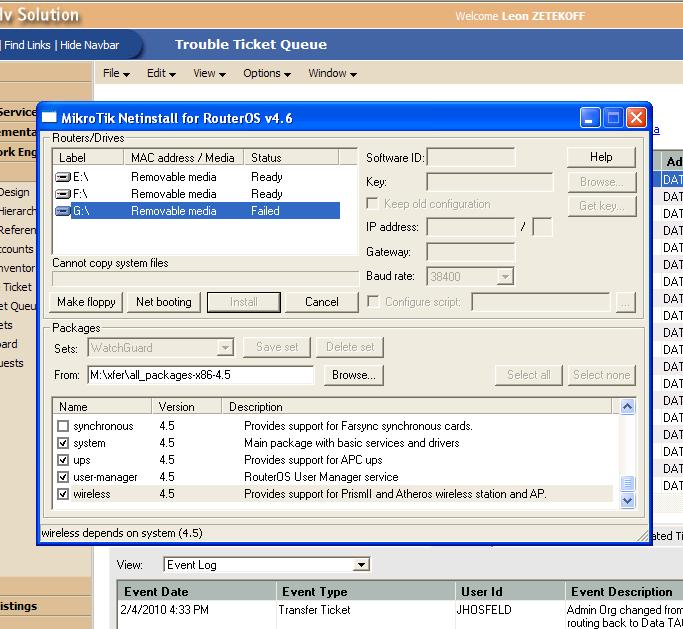Toggle the synchronous package checkbox
Viewport: 683px width, 629px height.
(63, 426)
